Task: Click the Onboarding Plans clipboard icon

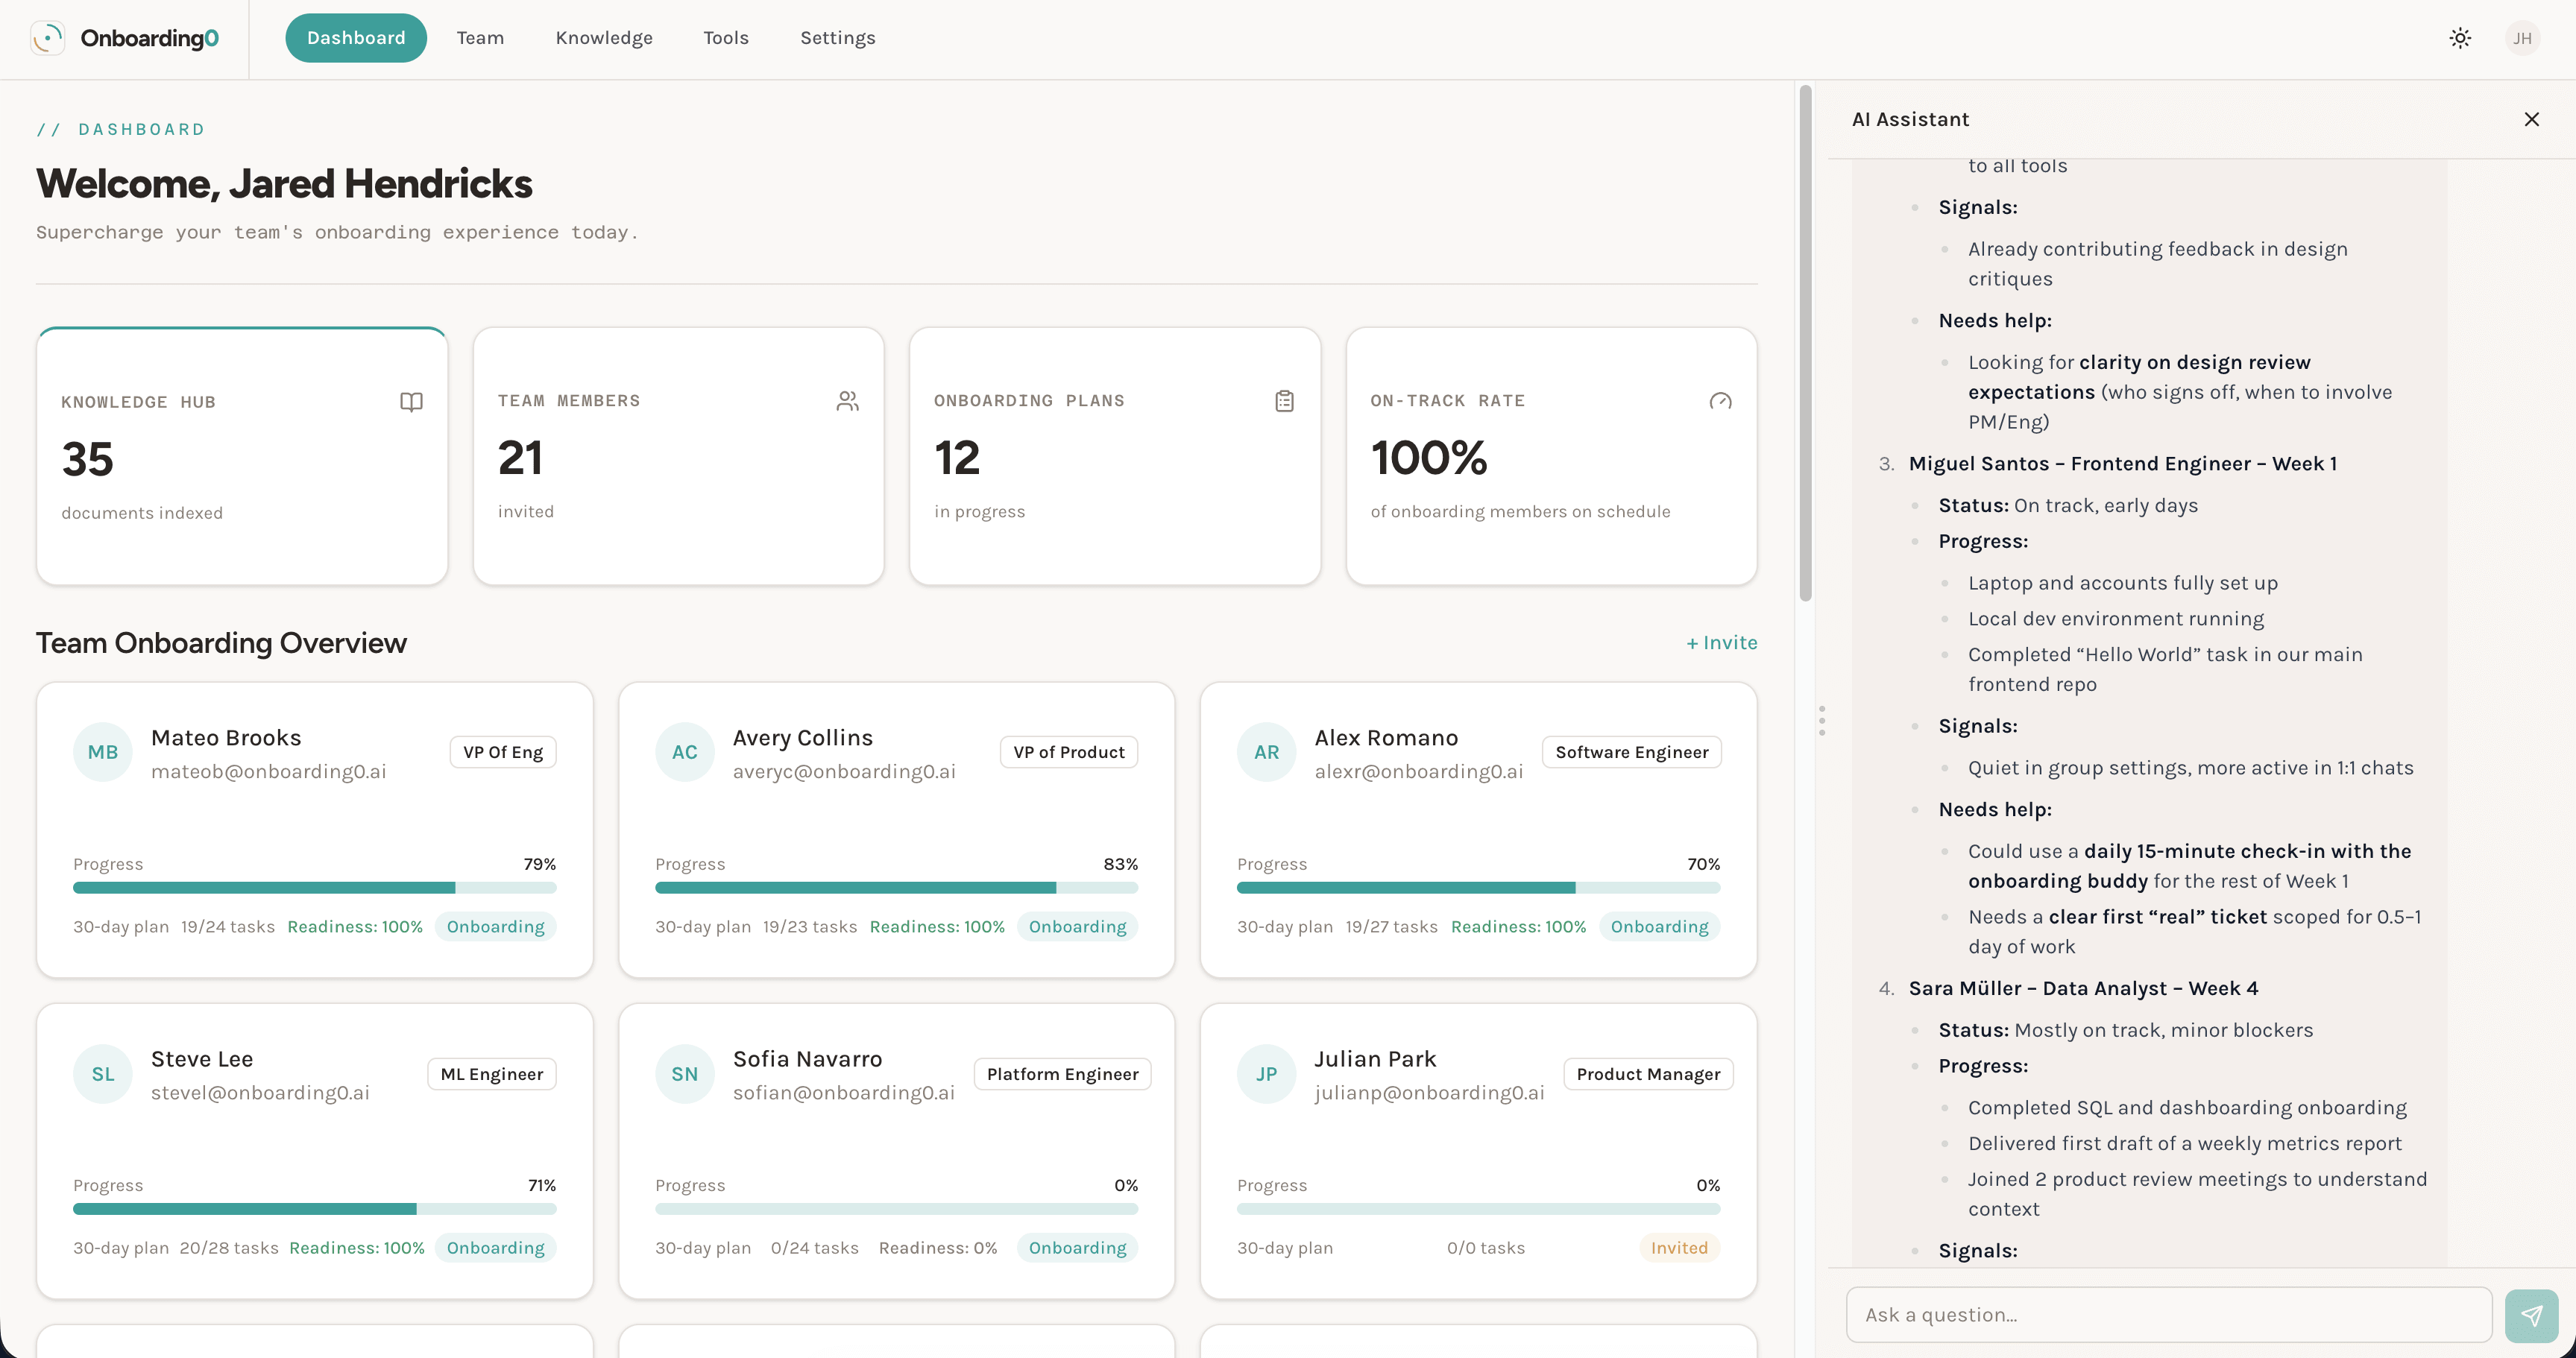Action: tap(1285, 401)
